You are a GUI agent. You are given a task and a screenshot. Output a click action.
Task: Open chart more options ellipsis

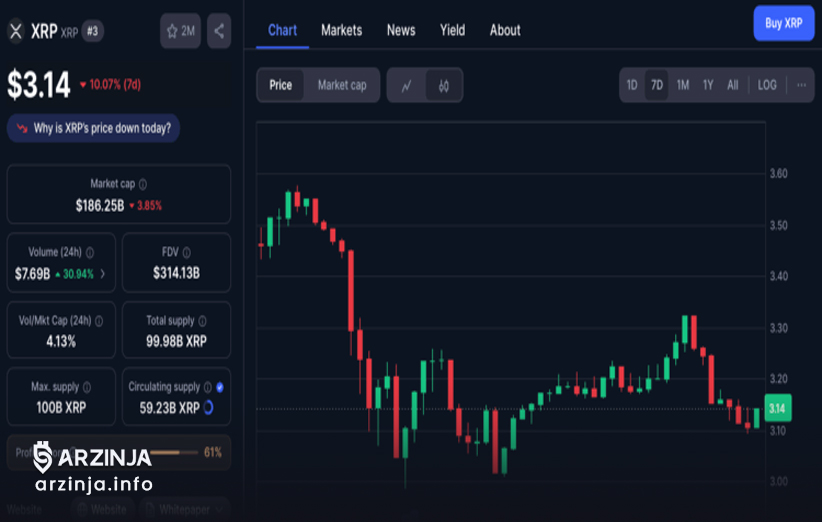point(802,85)
